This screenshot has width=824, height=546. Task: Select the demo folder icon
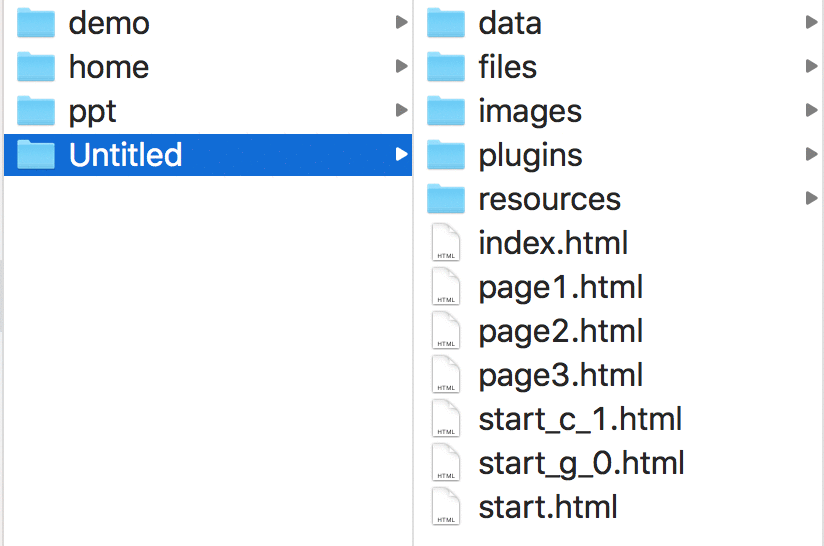coord(36,23)
